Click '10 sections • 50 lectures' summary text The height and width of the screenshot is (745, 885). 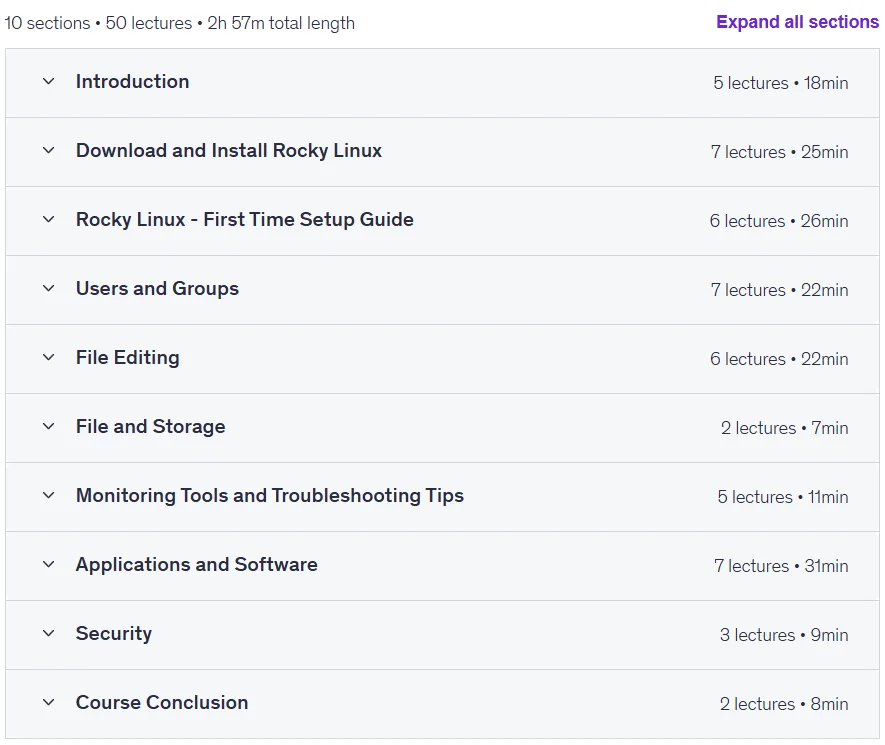click(98, 23)
